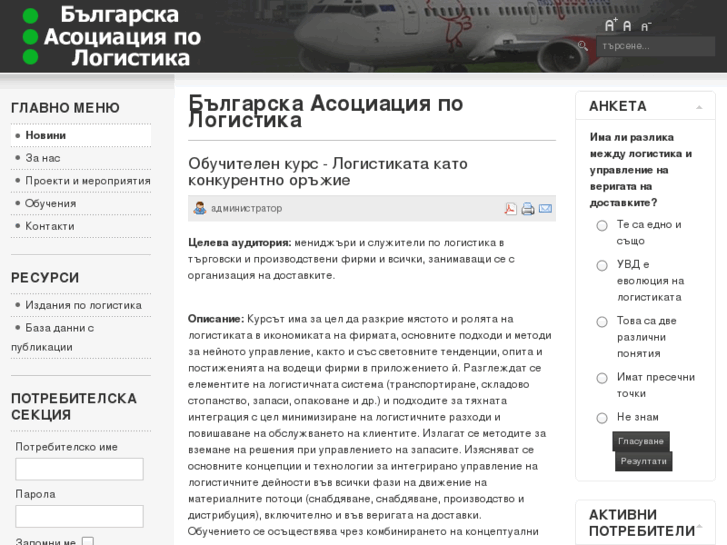This screenshot has height=545, width=727.
Task: Click the Резултати button
Action: pos(644,462)
